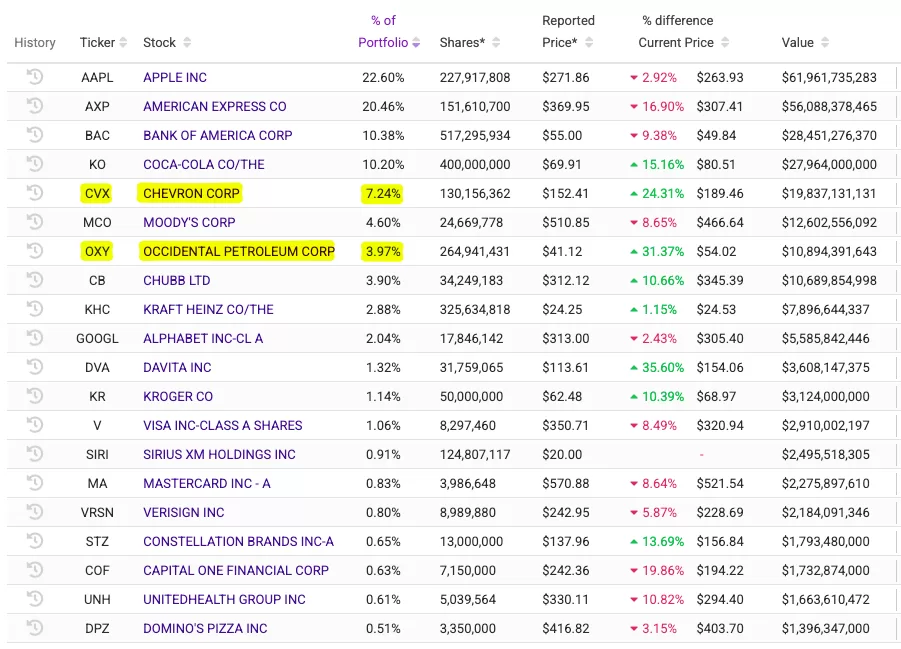This screenshot has width=901, height=649.
Task: Click history icon for Sirius XM row
Action: click(35, 454)
